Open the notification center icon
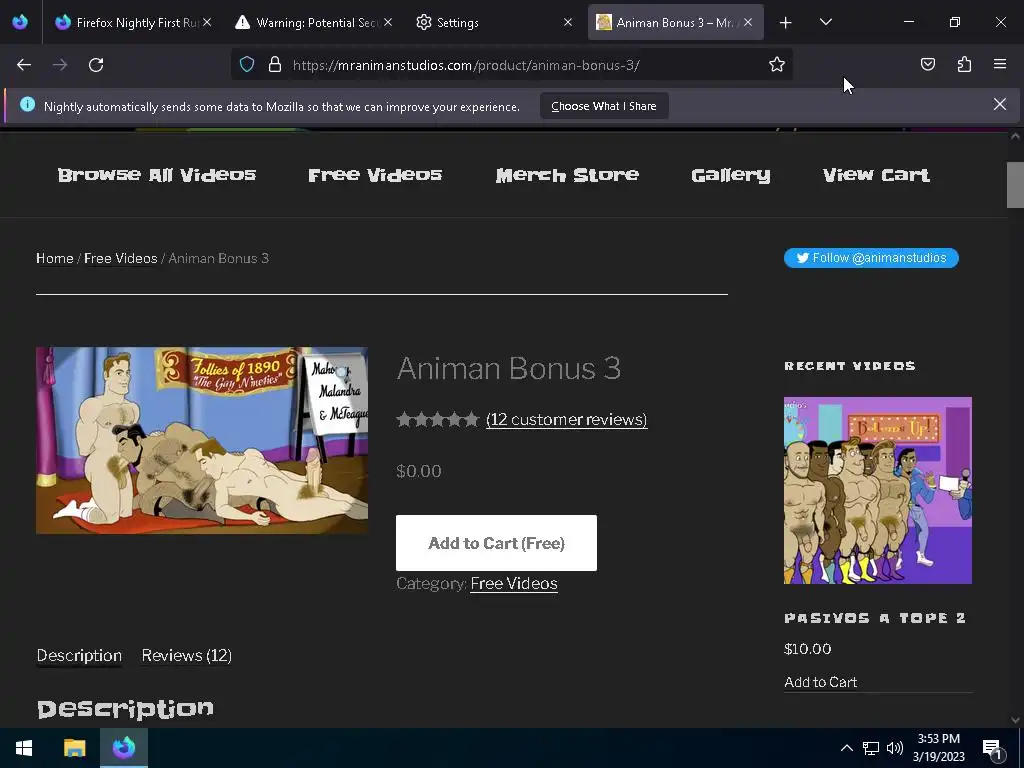Image resolution: width=1024 pixels, height=768 pixels. pos(992,748)
